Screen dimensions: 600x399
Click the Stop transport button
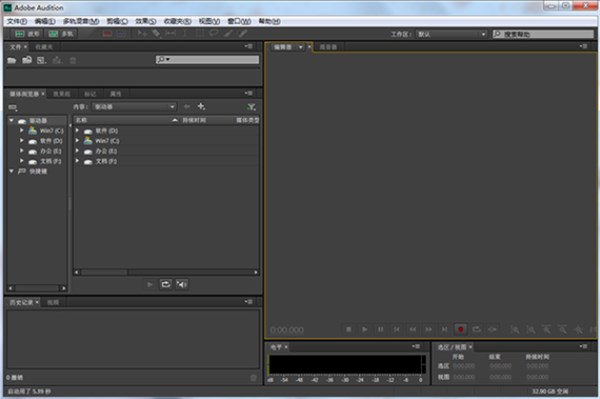349,329
